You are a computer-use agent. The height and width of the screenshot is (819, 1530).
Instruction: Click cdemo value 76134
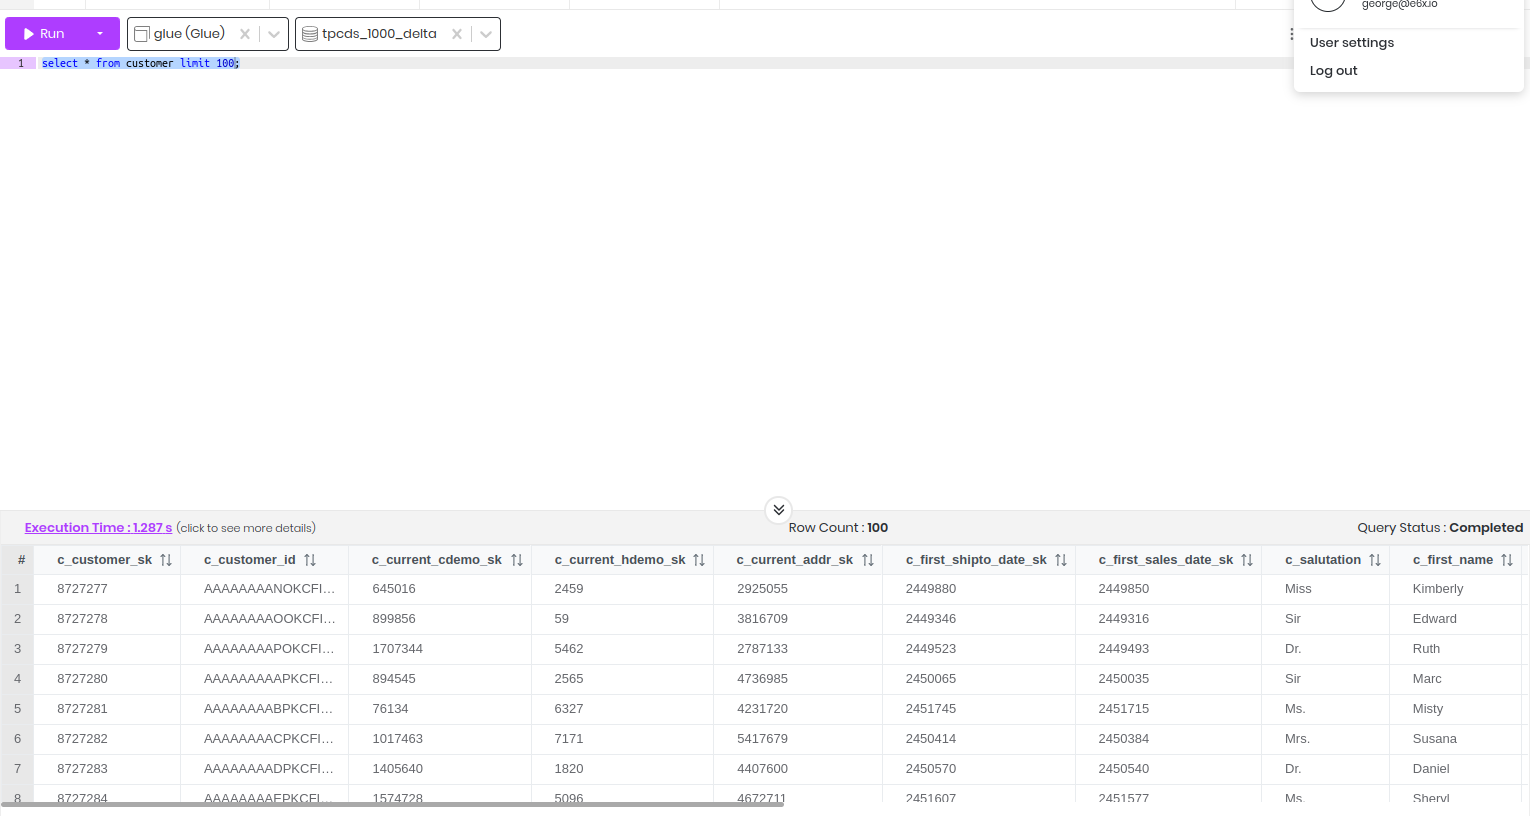(x=390, y=709)
